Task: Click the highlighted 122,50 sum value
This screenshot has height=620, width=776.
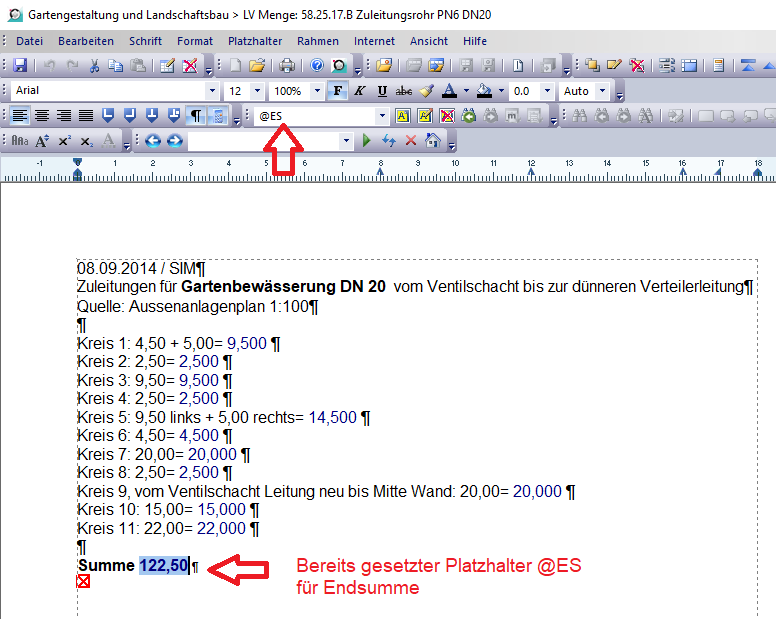Action: click(164, 566)
